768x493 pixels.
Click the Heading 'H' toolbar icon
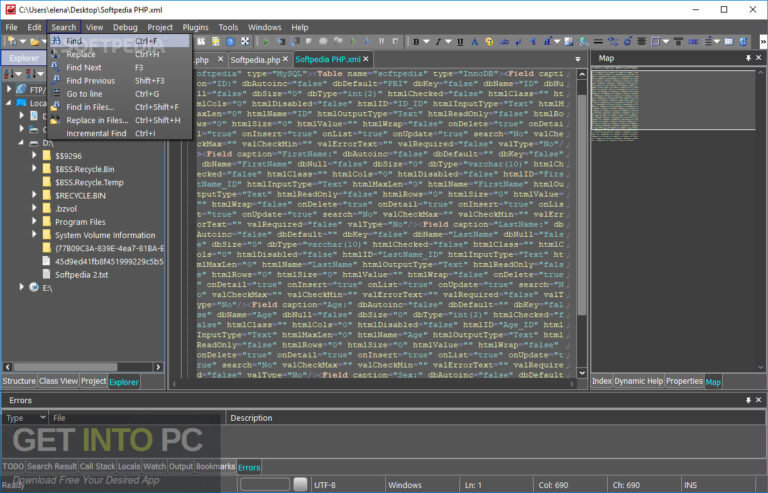click(x=547, y=42)
